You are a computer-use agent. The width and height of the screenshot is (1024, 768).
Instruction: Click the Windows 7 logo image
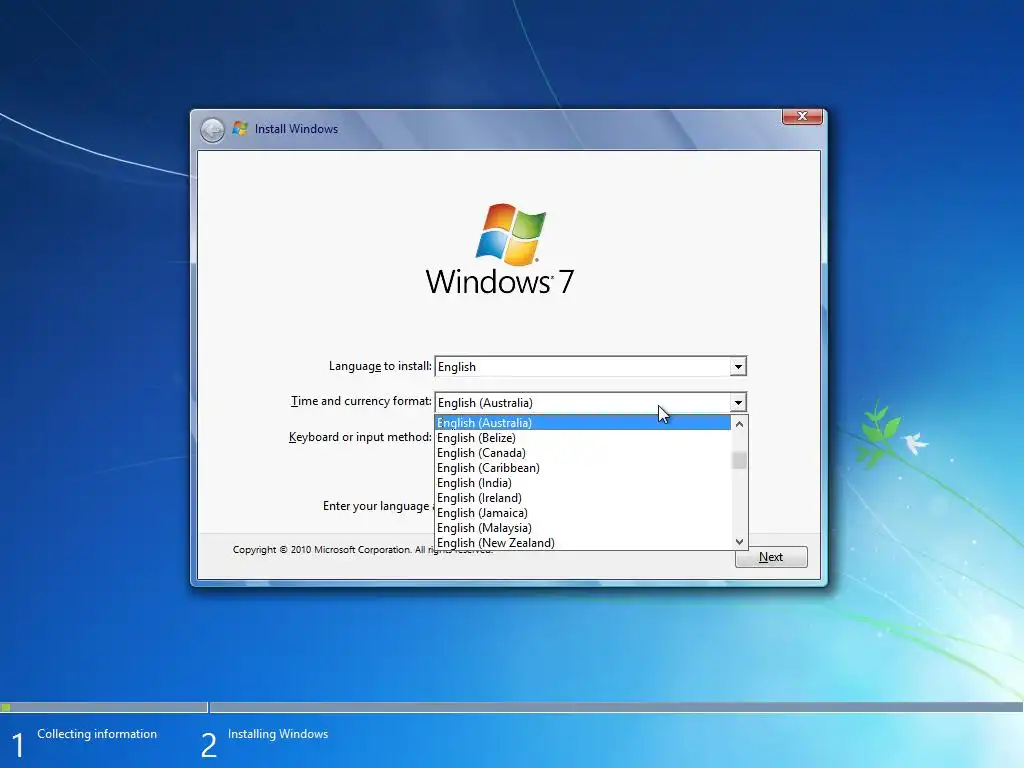click(x=500, y=249)
